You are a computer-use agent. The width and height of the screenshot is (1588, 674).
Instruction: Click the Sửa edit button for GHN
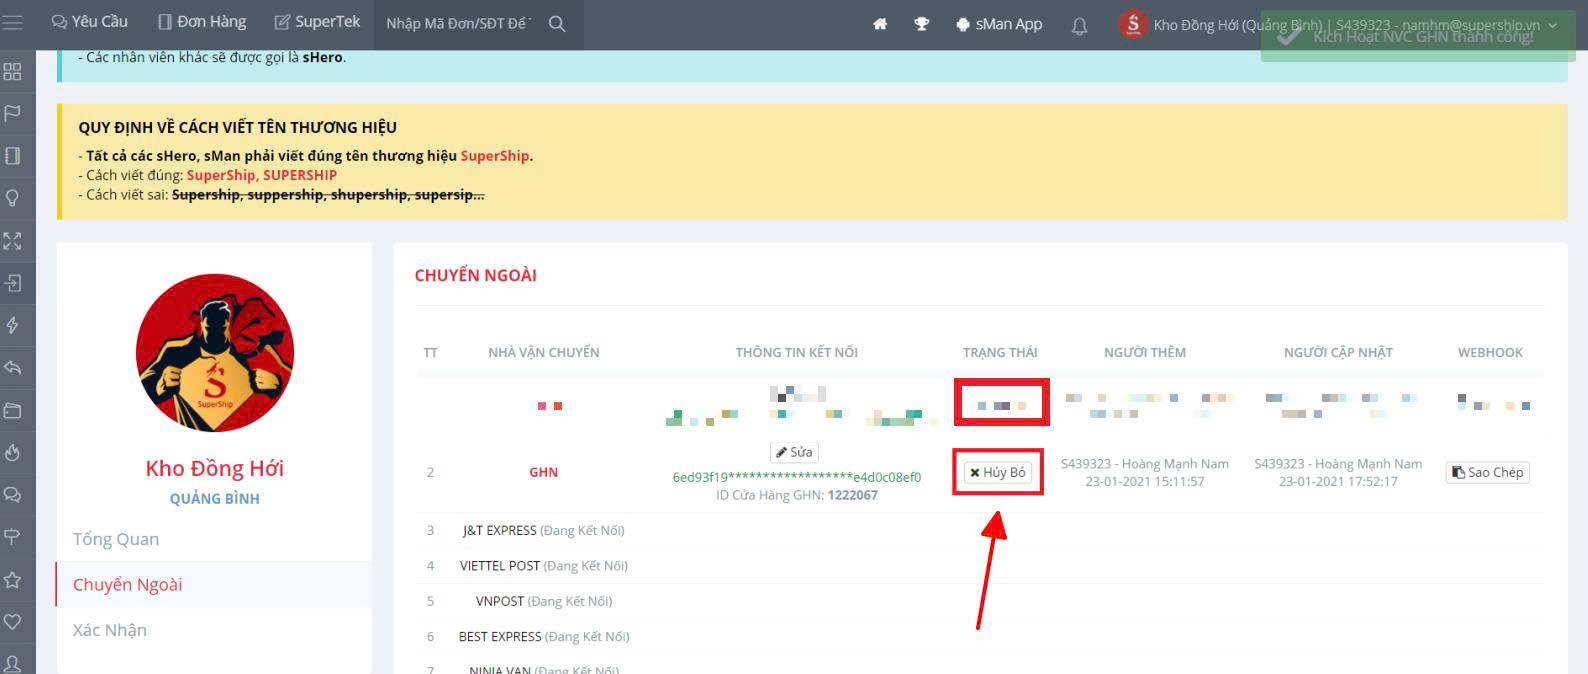point(794,452)
